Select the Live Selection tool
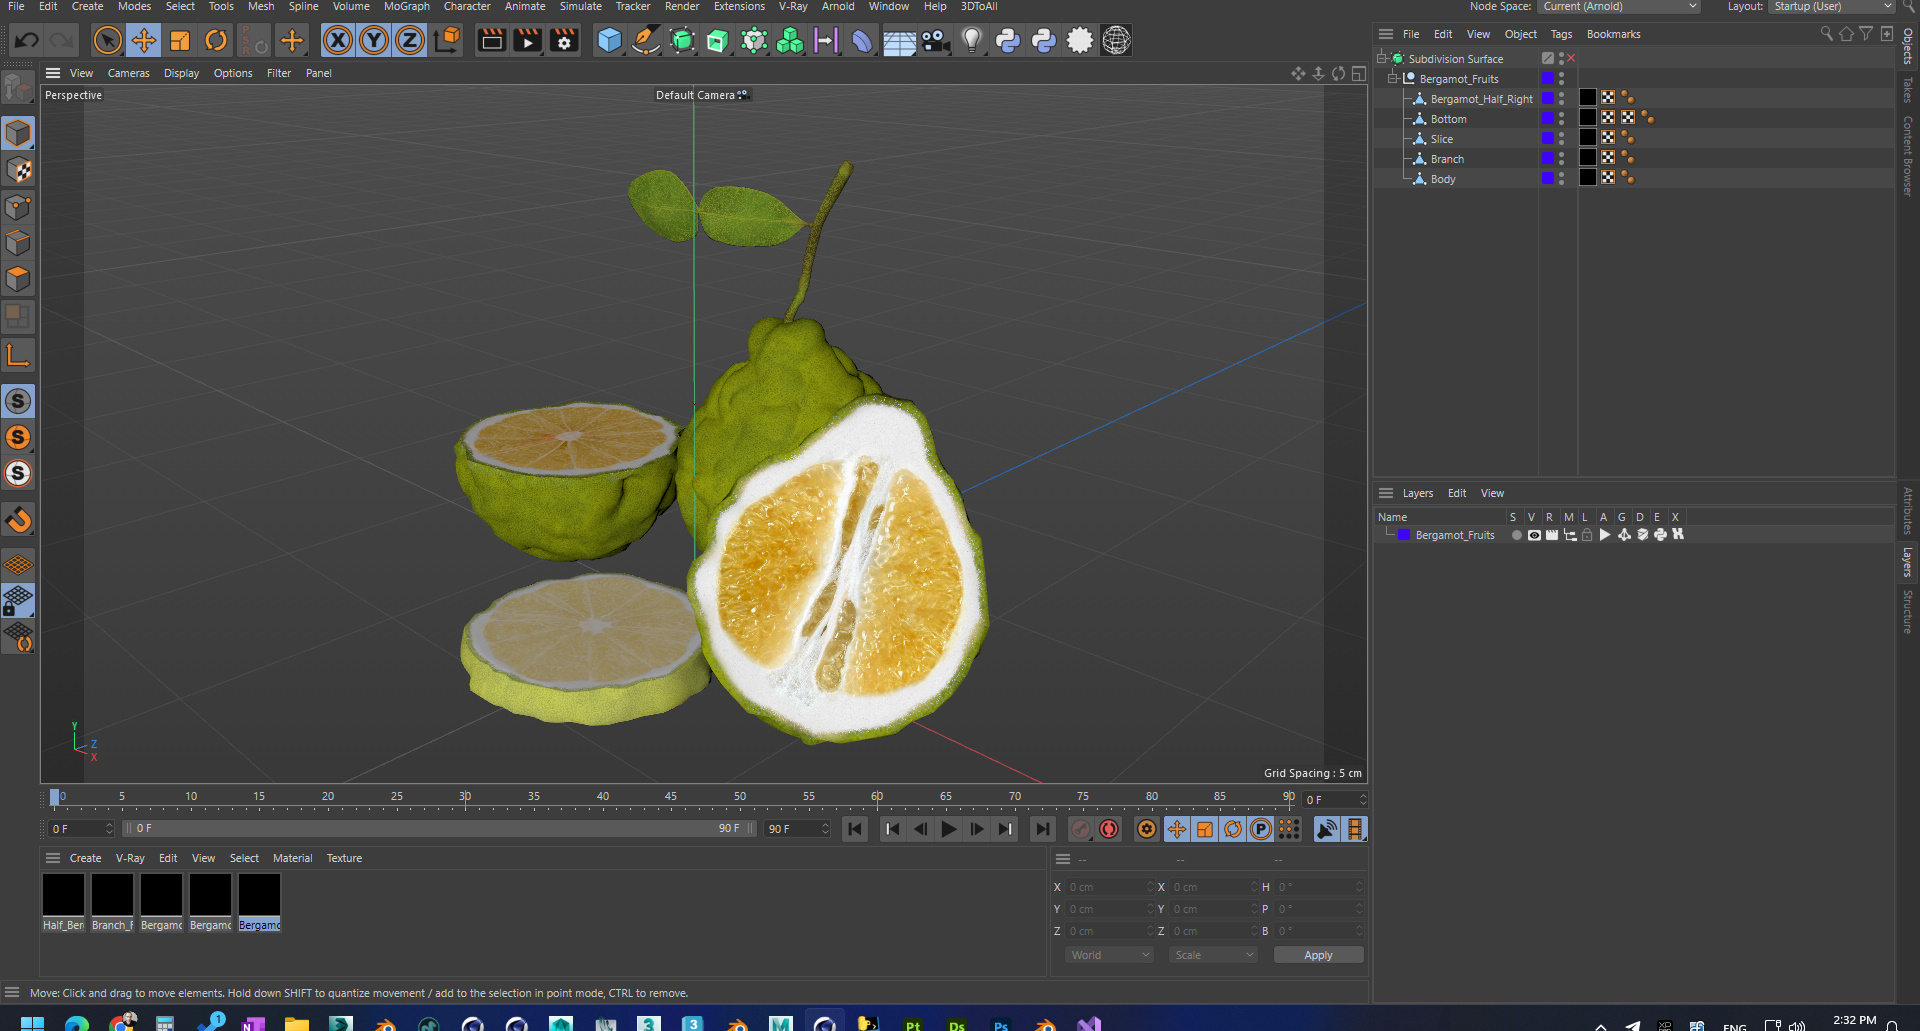Image resolution: width=1920 pixels, height=1031 pixels. 107,41
